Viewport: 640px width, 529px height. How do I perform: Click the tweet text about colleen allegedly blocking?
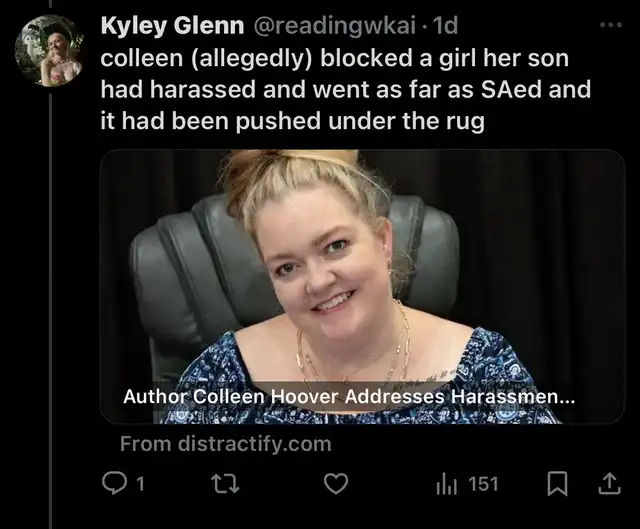[345, 89]
